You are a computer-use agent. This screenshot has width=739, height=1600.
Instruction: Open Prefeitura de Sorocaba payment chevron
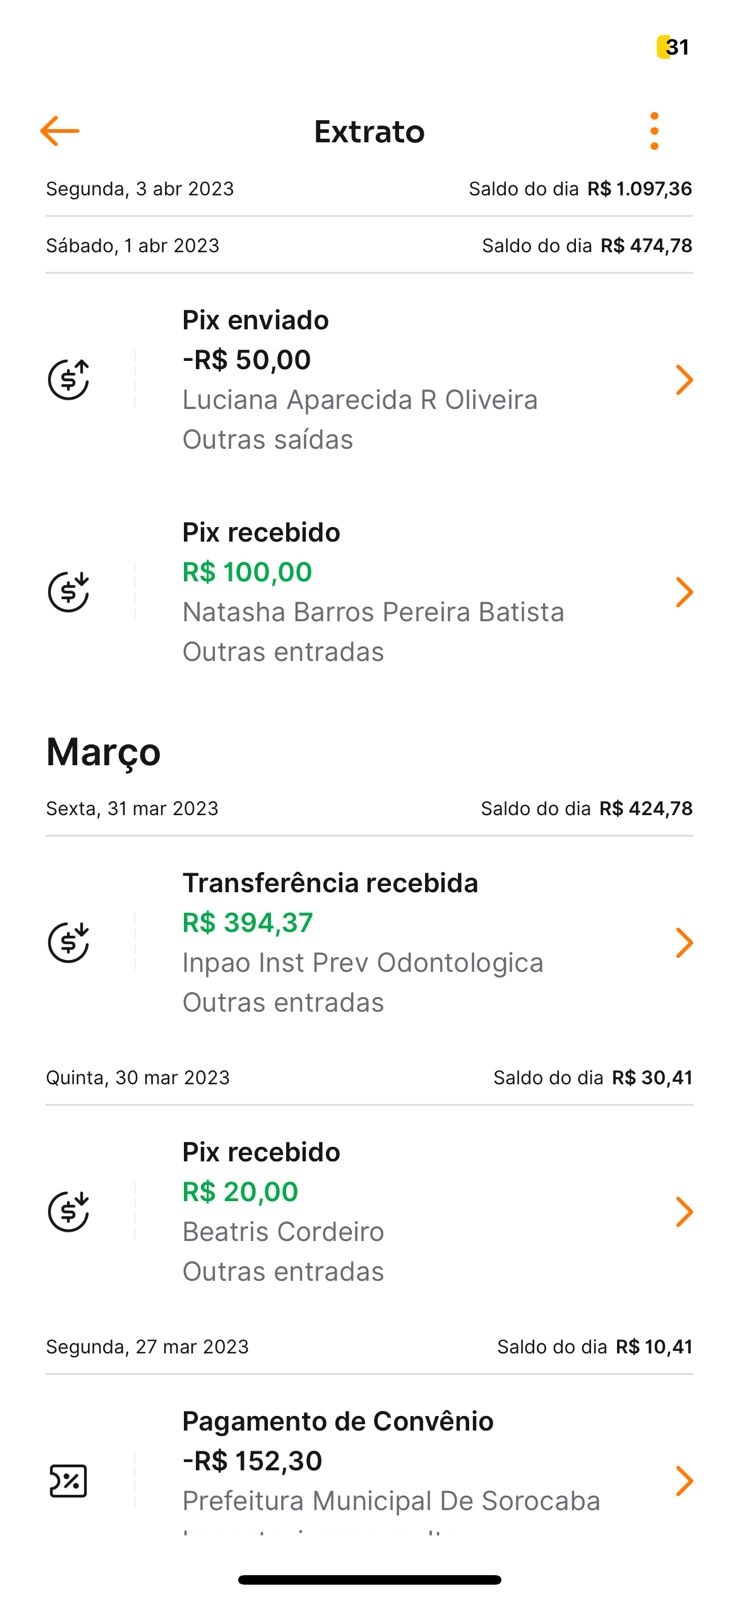[x=684, y=1481]
